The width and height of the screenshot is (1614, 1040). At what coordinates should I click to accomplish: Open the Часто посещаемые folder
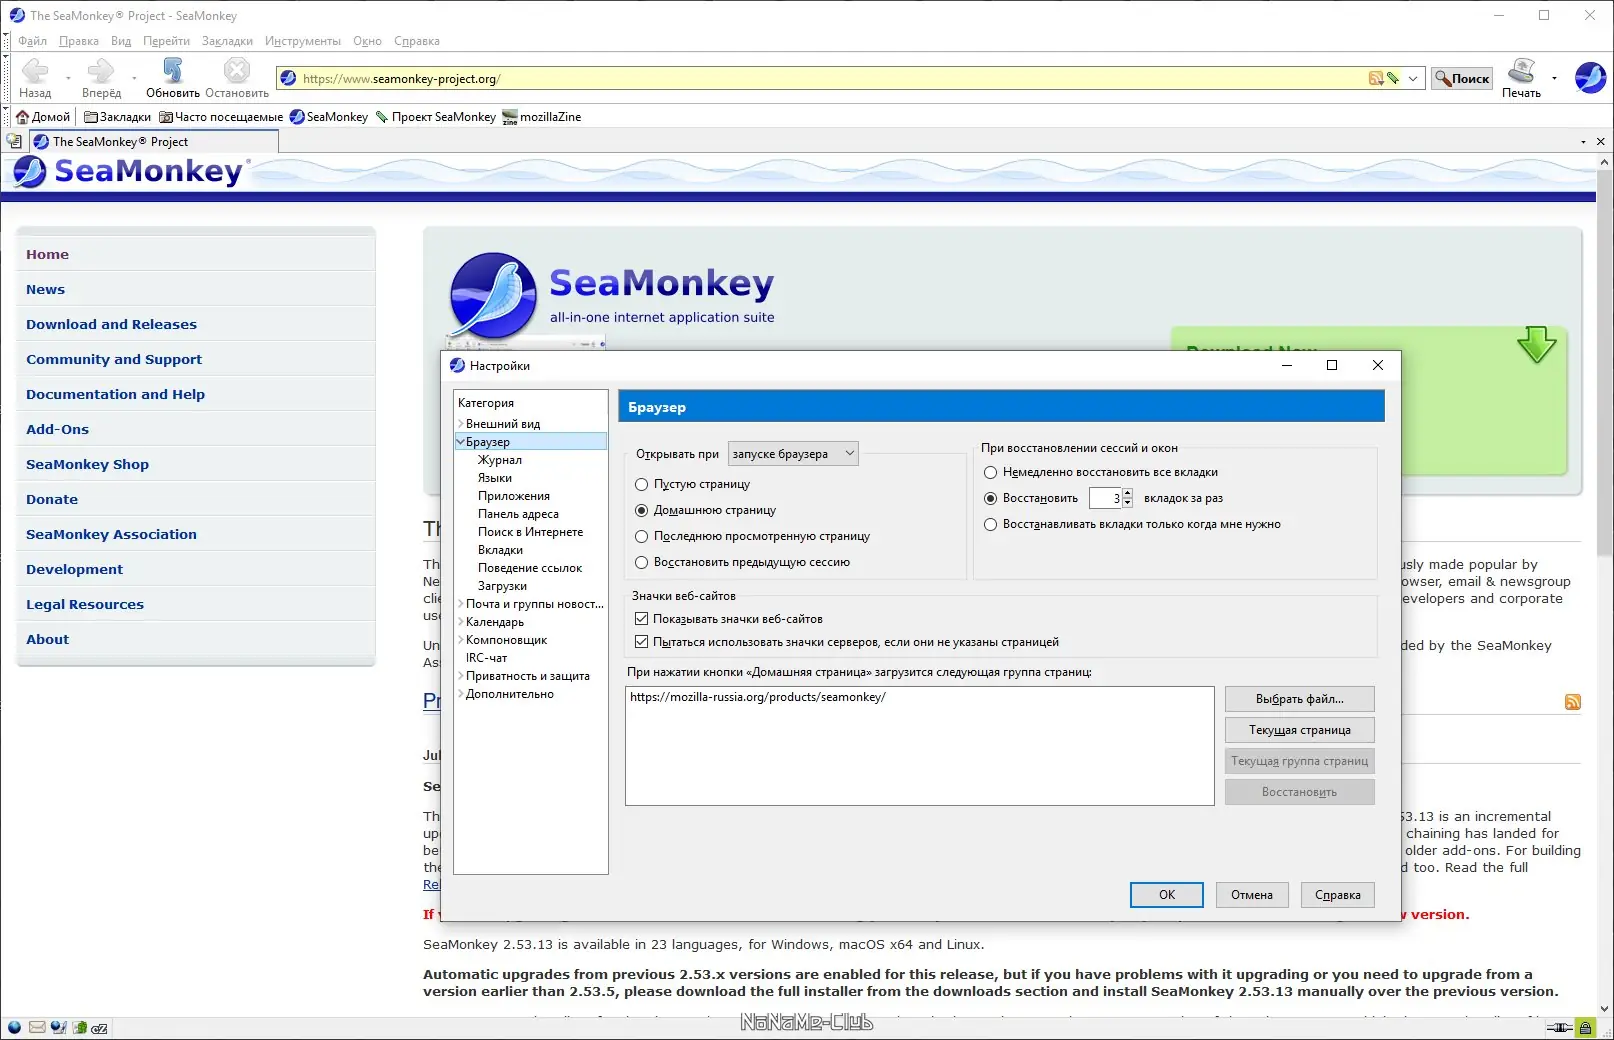[x=221, y=117]
